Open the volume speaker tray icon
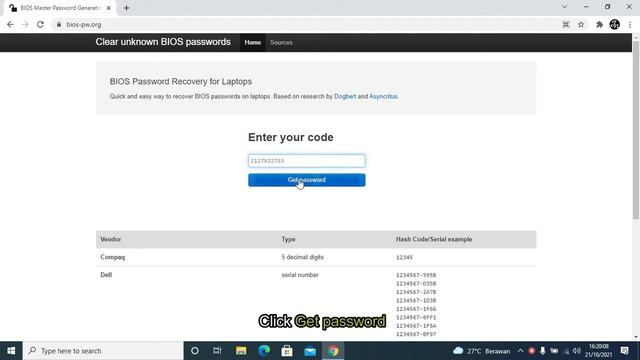This screenshot has height=360, width=640. pos(577,351)
